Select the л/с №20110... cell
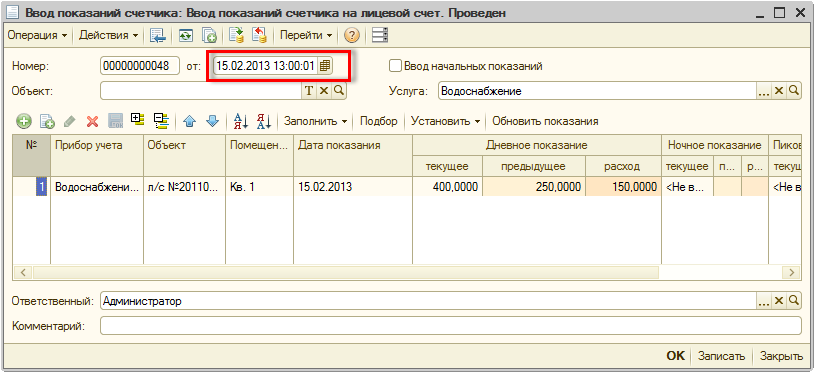814x372 pixels. click(x=184, y=187)
